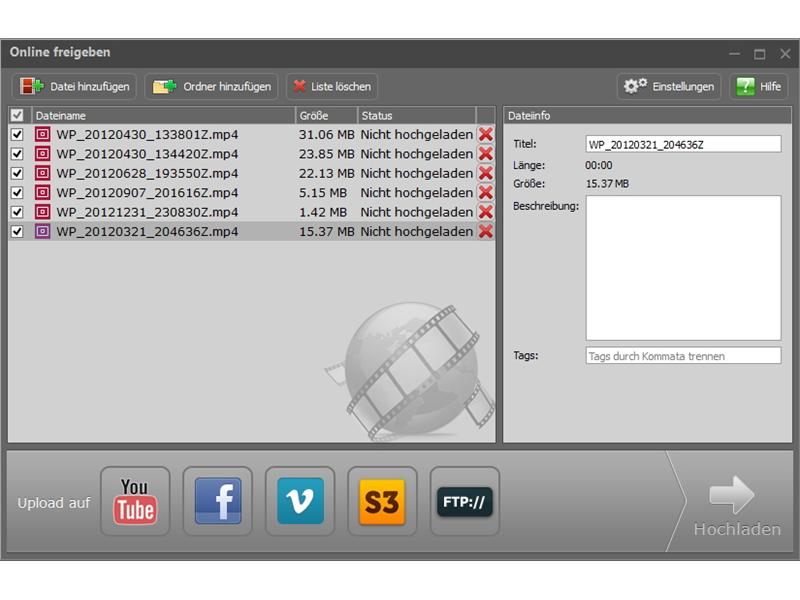Viewport: 800px width, 600px height.
Task: Click video file icon of WP_20121231_230830Z.mp4
Action: [x=42, y=212]
